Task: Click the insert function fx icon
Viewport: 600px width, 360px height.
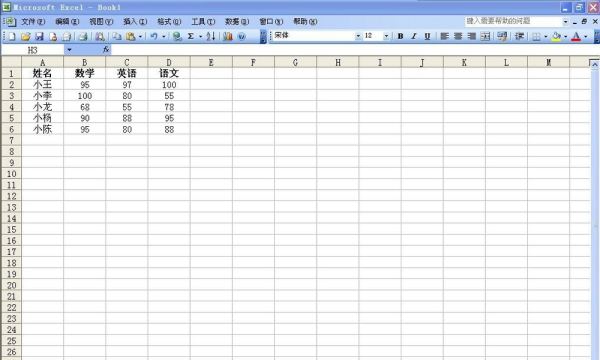Action: 106,49
